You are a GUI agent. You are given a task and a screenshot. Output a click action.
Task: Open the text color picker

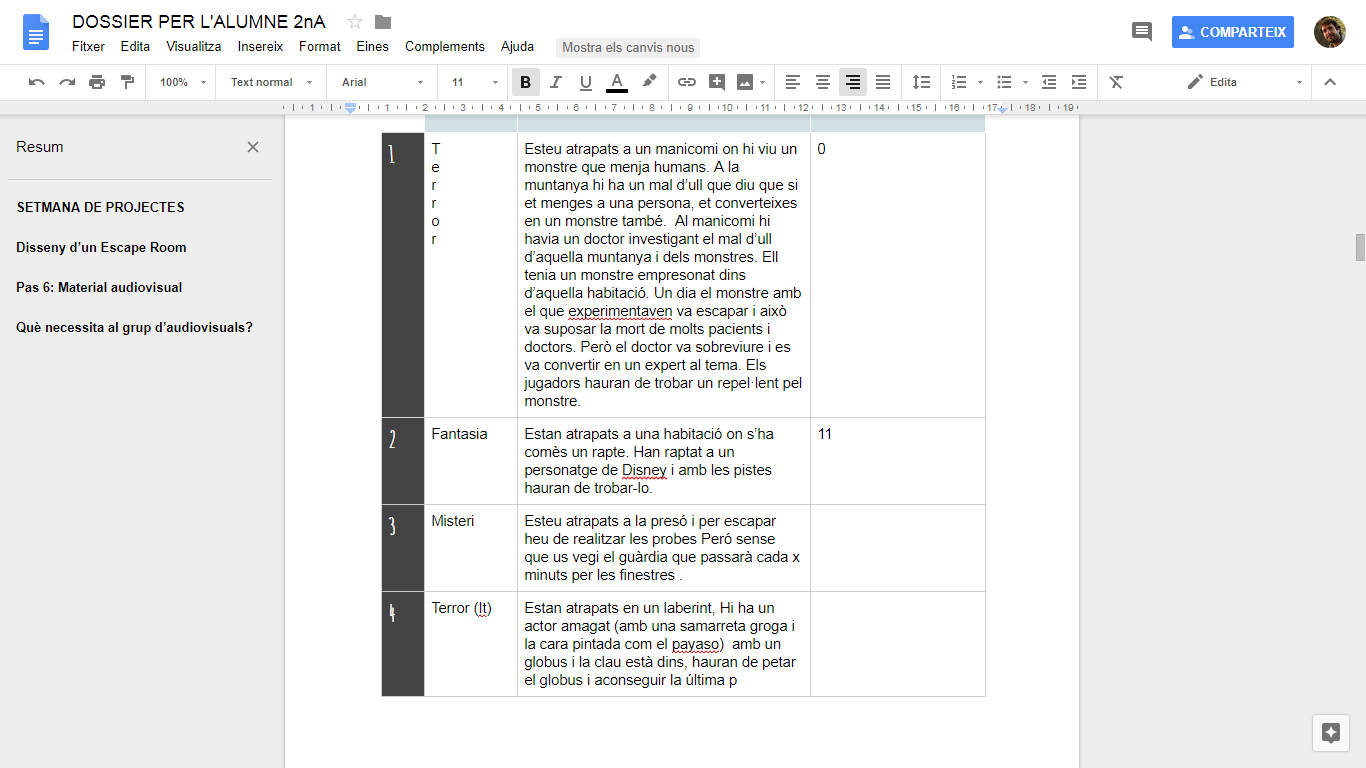pyautogui.click(x=617, y=82)
